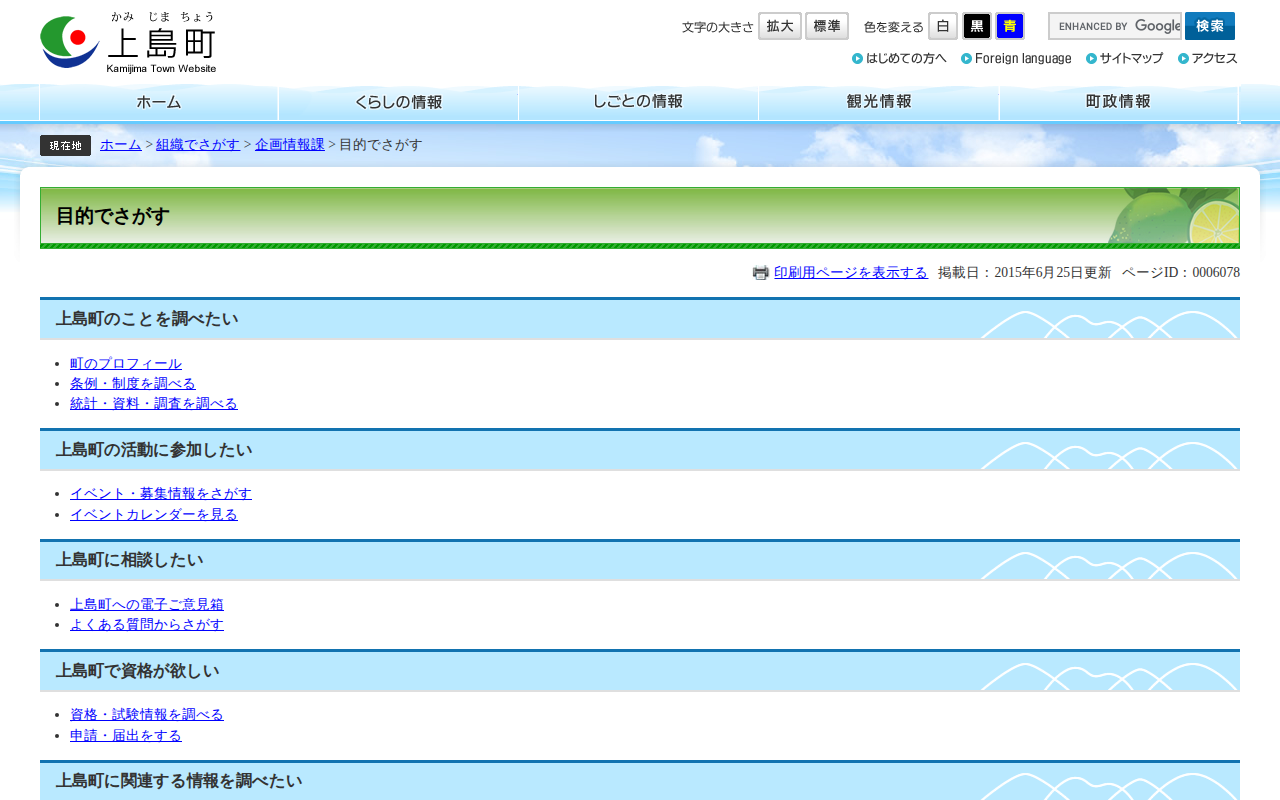Click the 検索 search button
Viewport: 1280px width, 800px height.
[x=1210, y=26]
